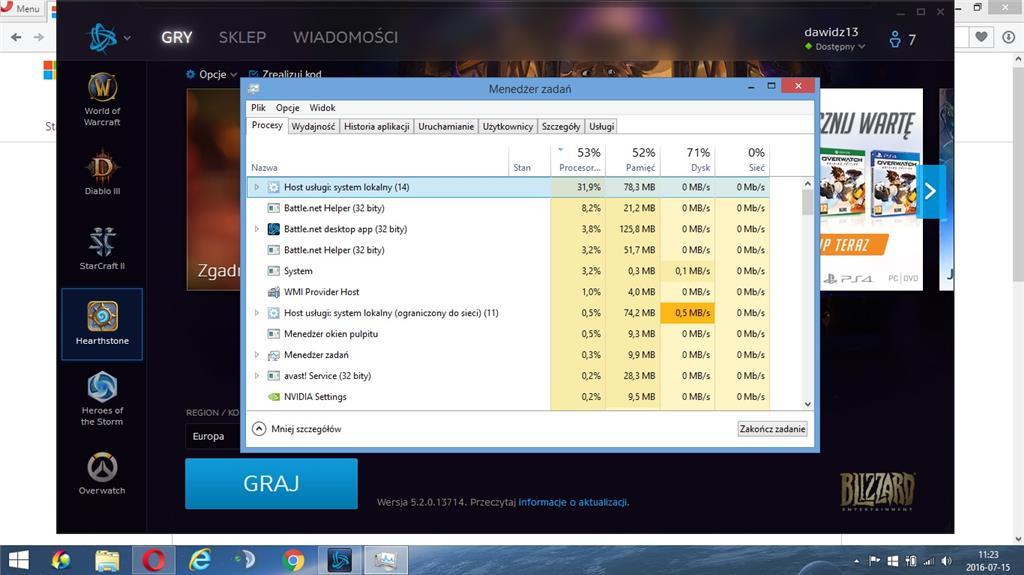Select StarCraft II game icon

(102, 248)
